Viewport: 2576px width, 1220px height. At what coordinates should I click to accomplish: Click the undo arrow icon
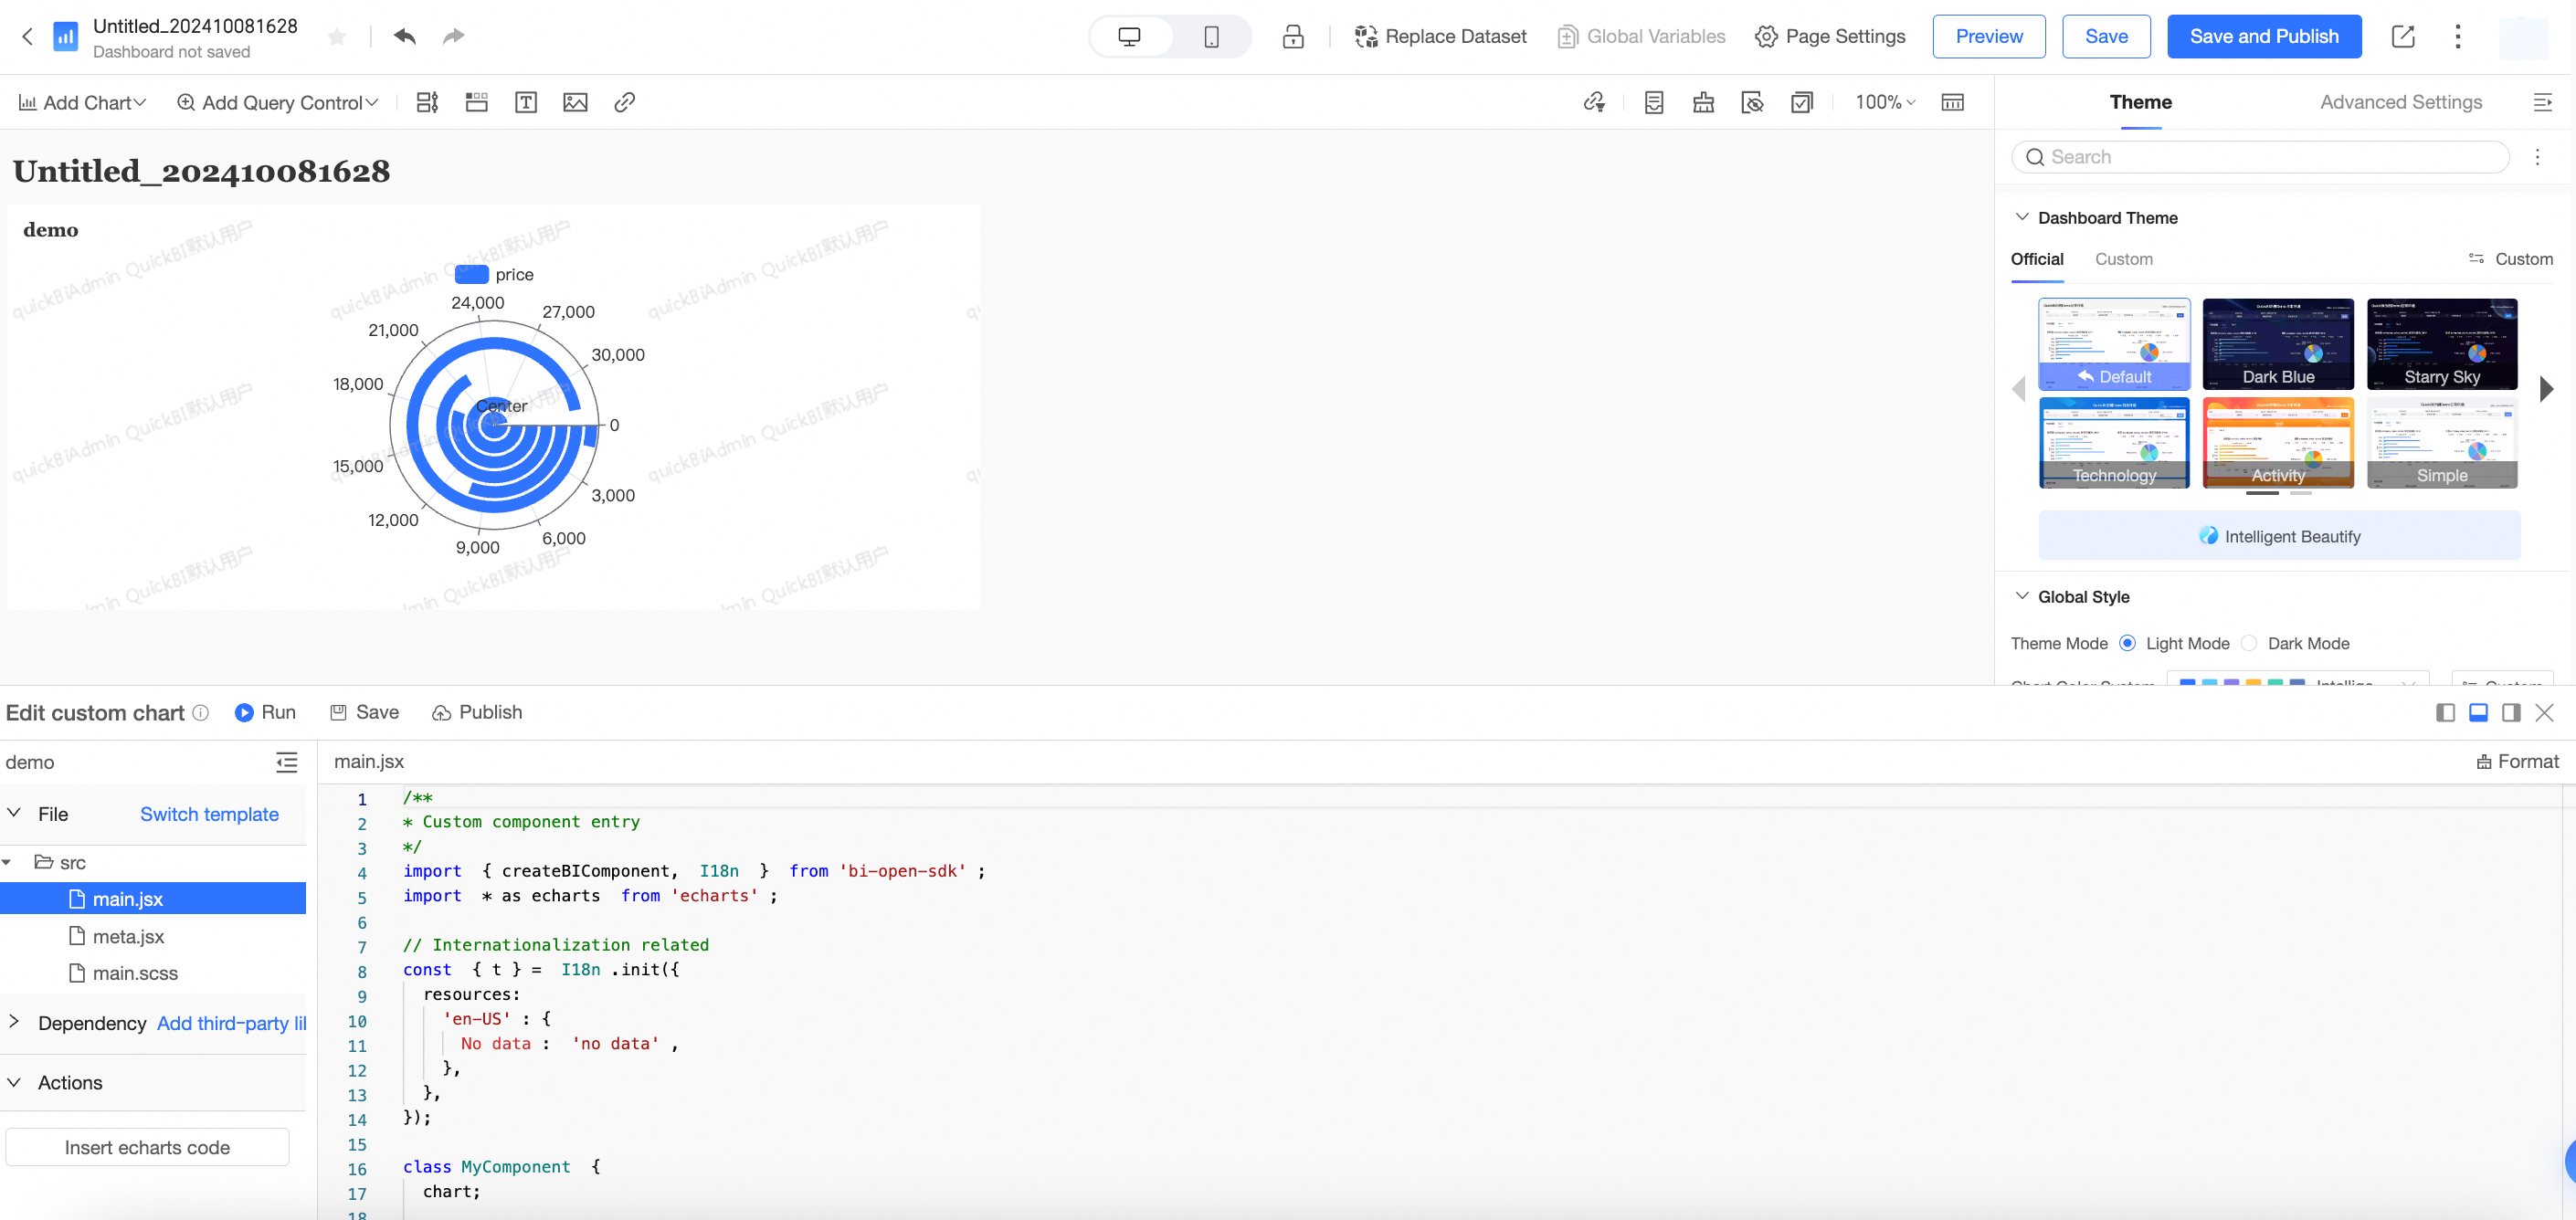click(405, 36)
